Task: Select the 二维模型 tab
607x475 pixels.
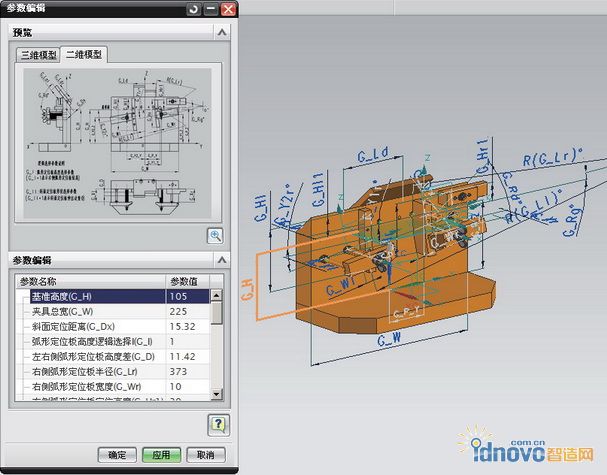Action: 83,55
